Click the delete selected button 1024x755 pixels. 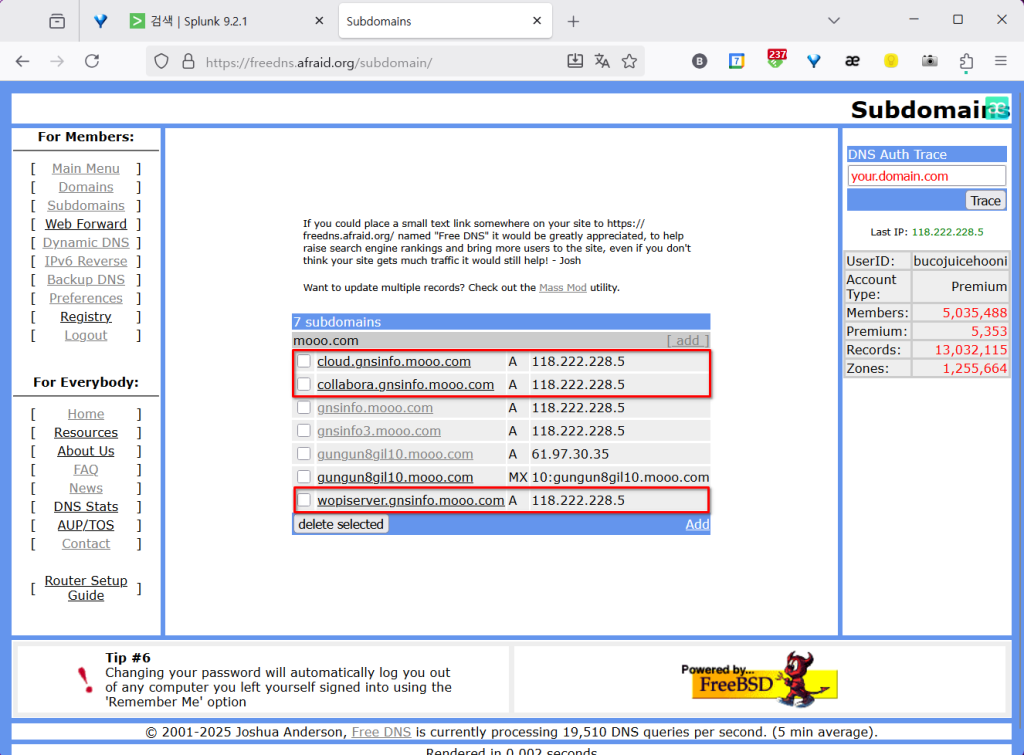(x=340, y=523)
